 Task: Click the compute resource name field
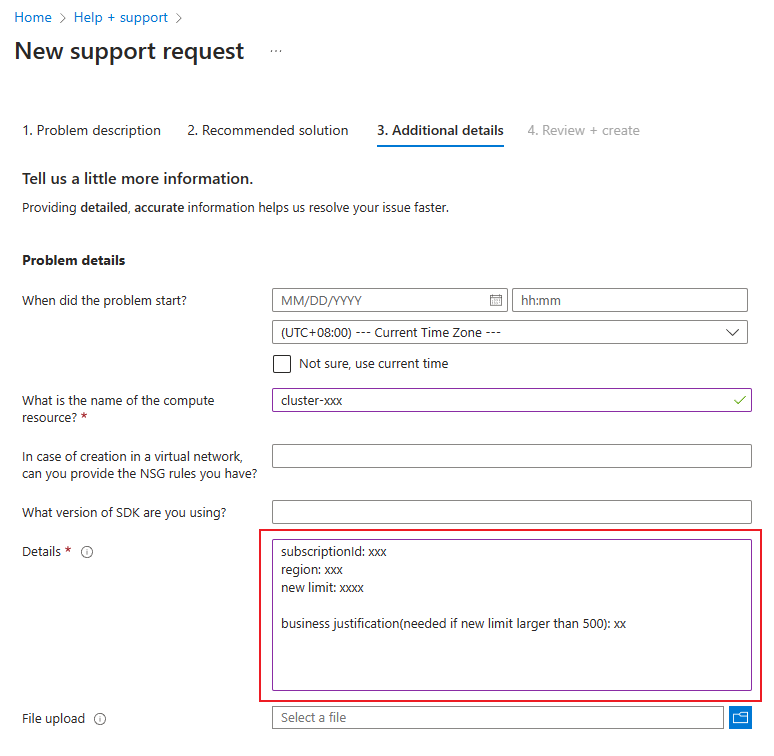pyautogui.click(x=500, y=400)
